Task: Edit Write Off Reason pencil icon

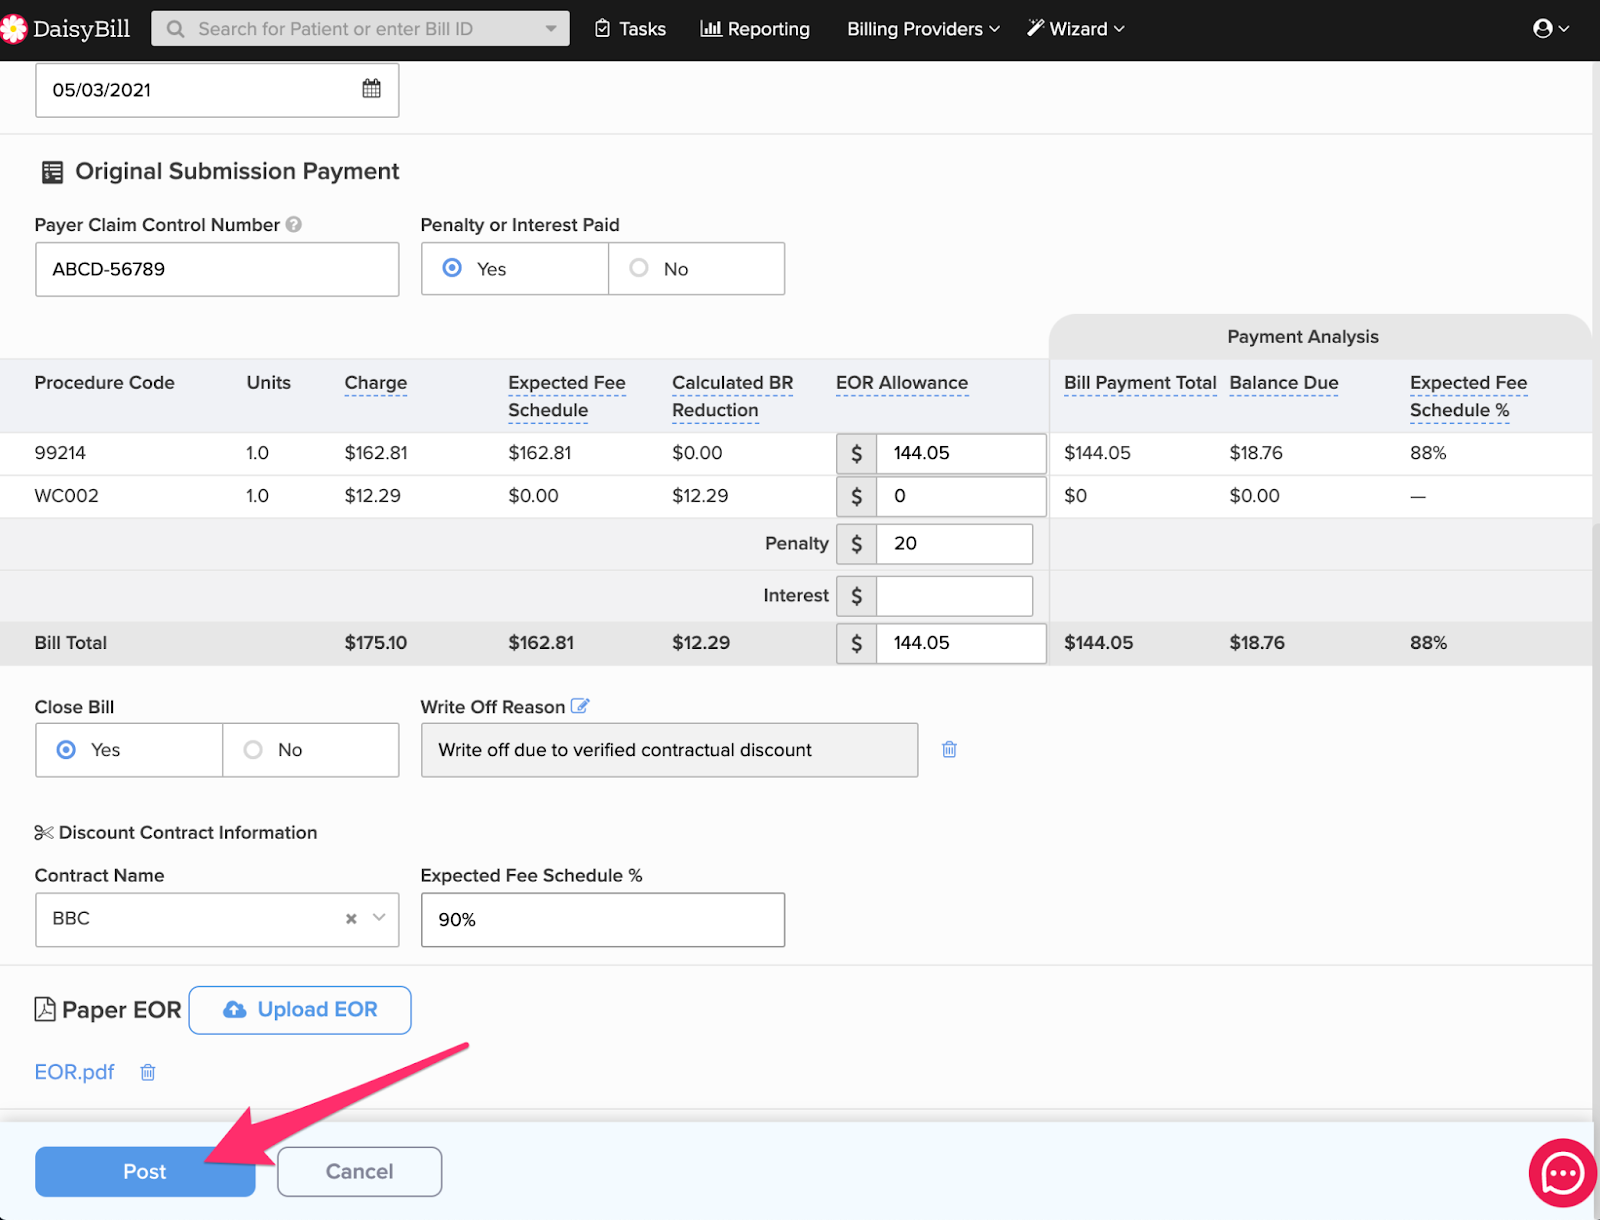Action: (580, 706)
